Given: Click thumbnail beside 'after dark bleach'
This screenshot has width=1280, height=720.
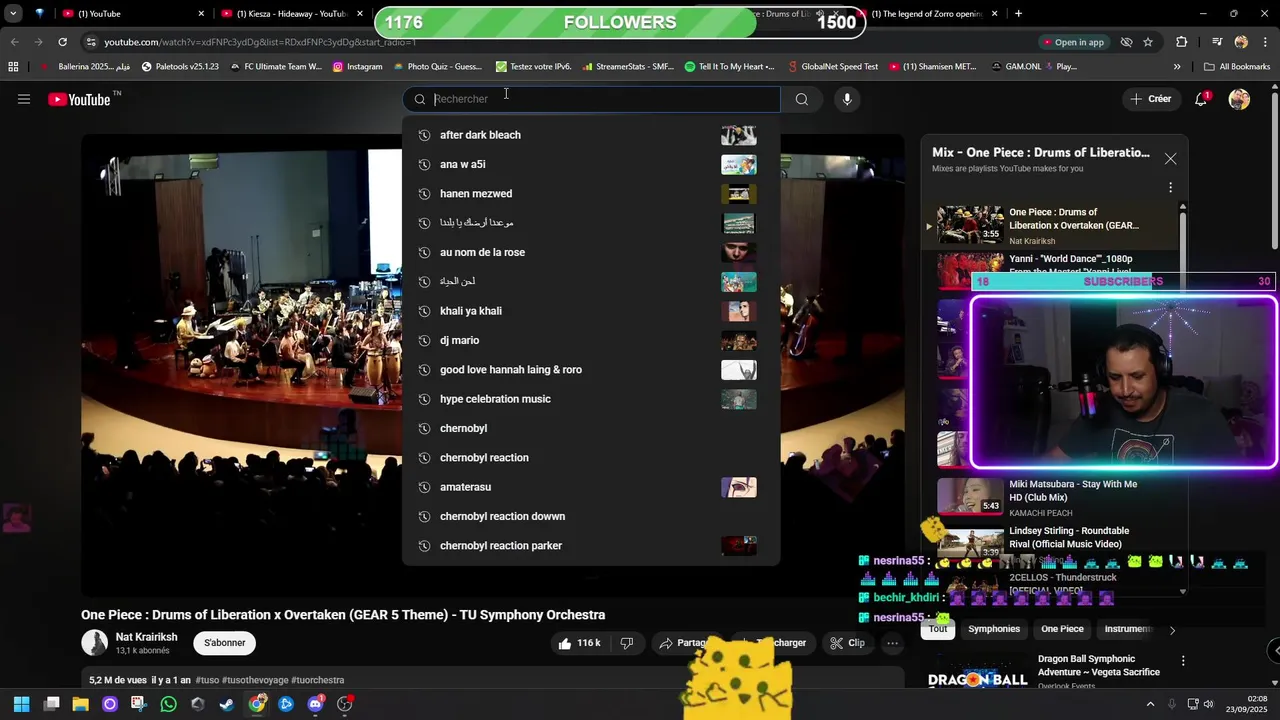Looking at the screenshot, I should point(739,135).
